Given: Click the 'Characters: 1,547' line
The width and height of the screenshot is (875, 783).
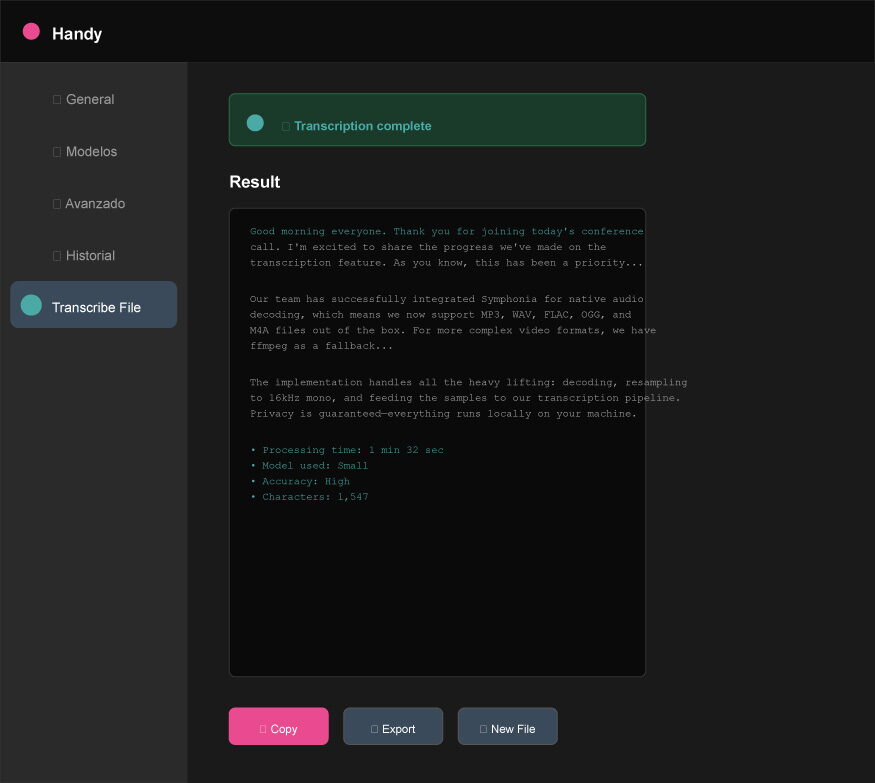Looking at the screenshot, I should point(309,497).
